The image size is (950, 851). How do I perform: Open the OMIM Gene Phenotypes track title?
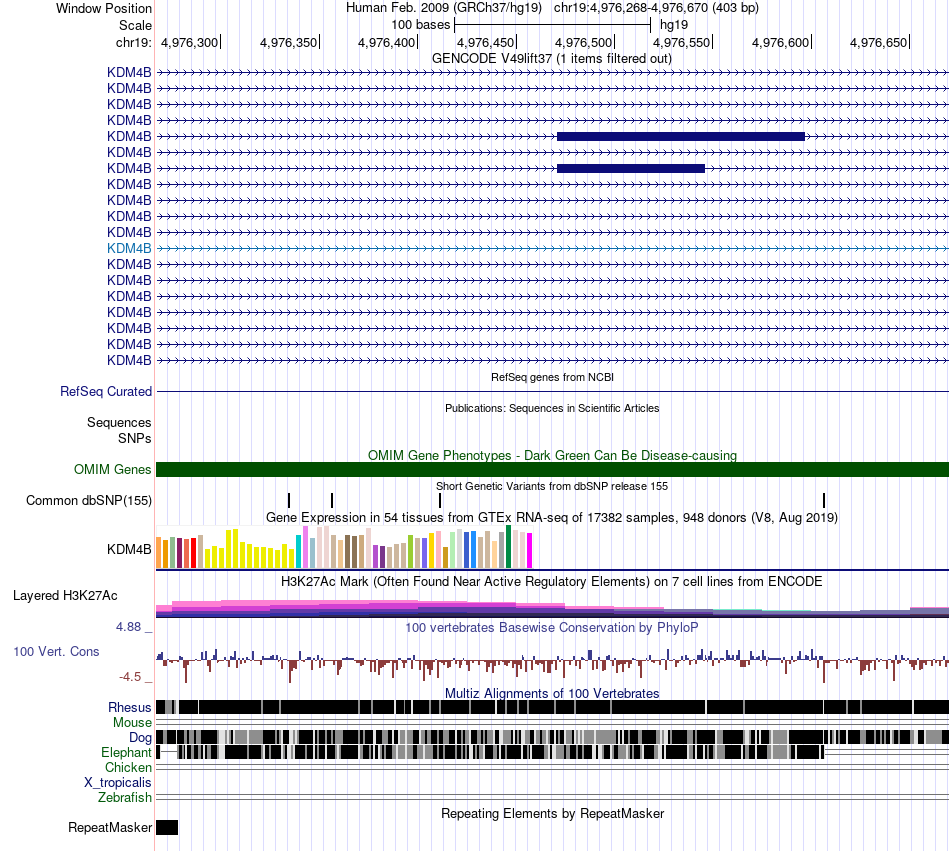(x=552, y=455)
